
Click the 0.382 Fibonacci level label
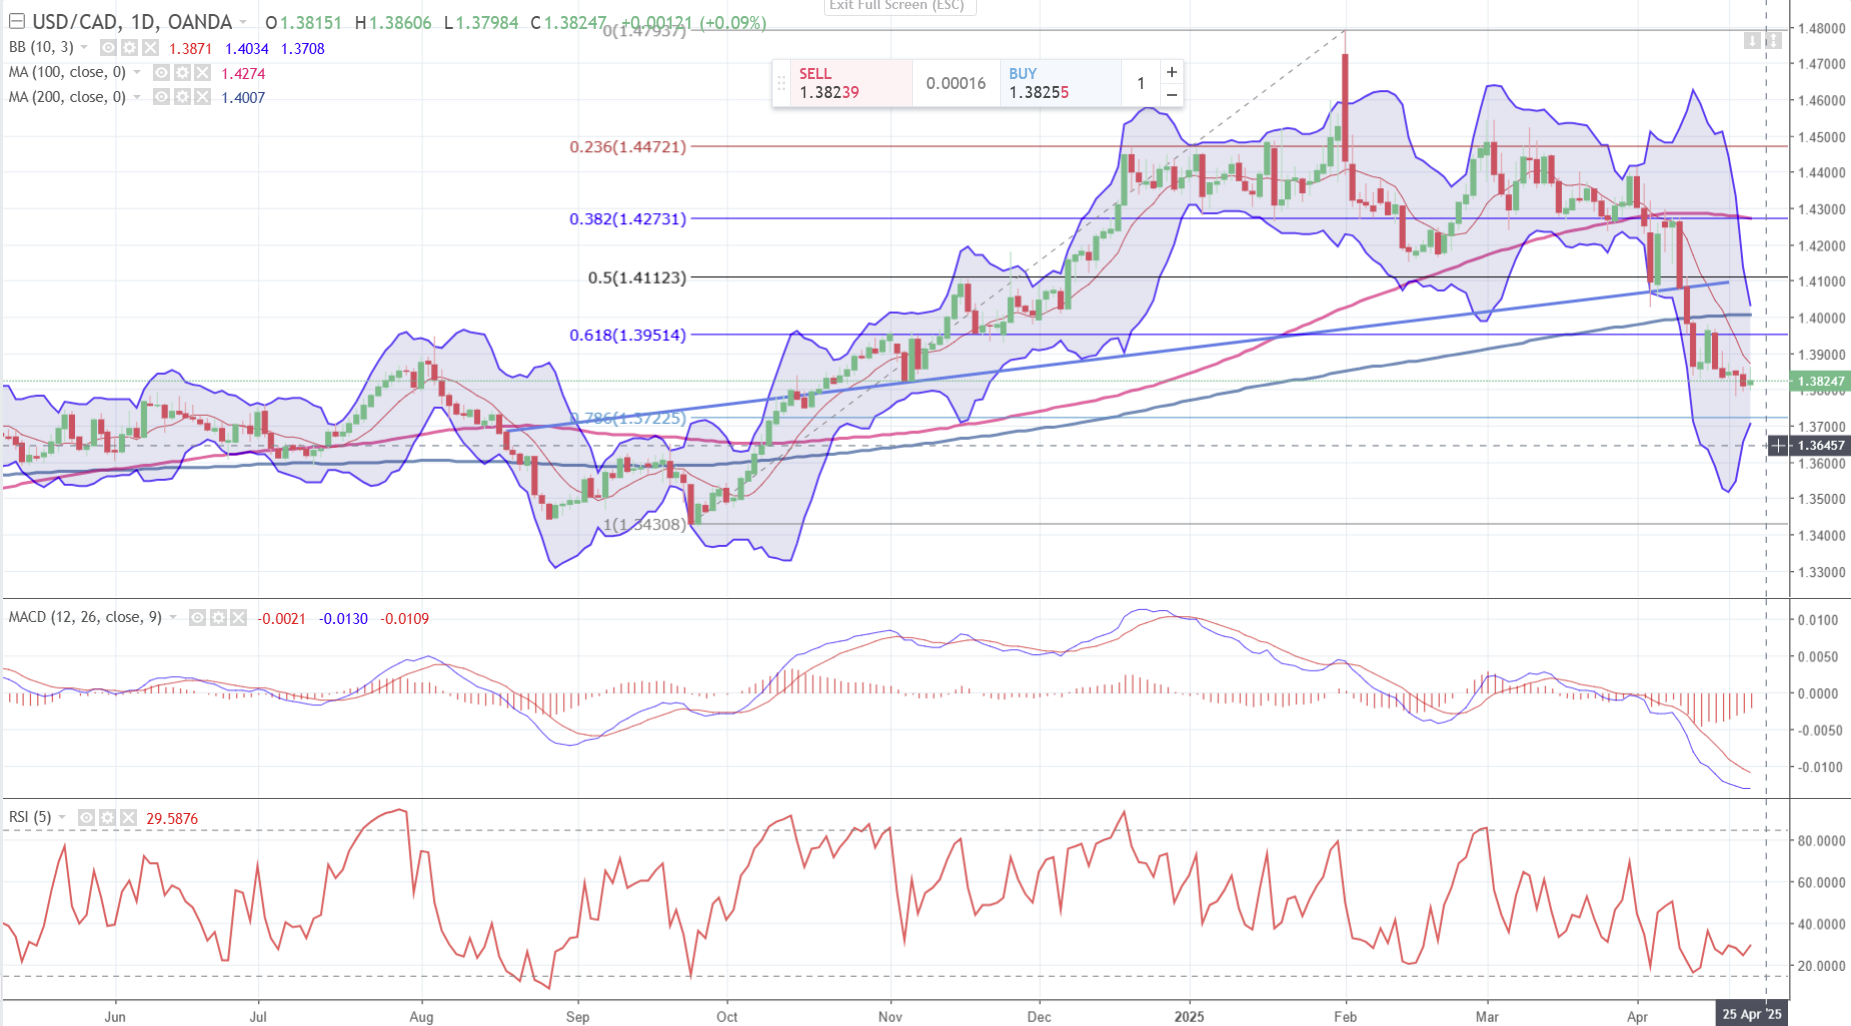pyautogui.click(x=627, y=219)
